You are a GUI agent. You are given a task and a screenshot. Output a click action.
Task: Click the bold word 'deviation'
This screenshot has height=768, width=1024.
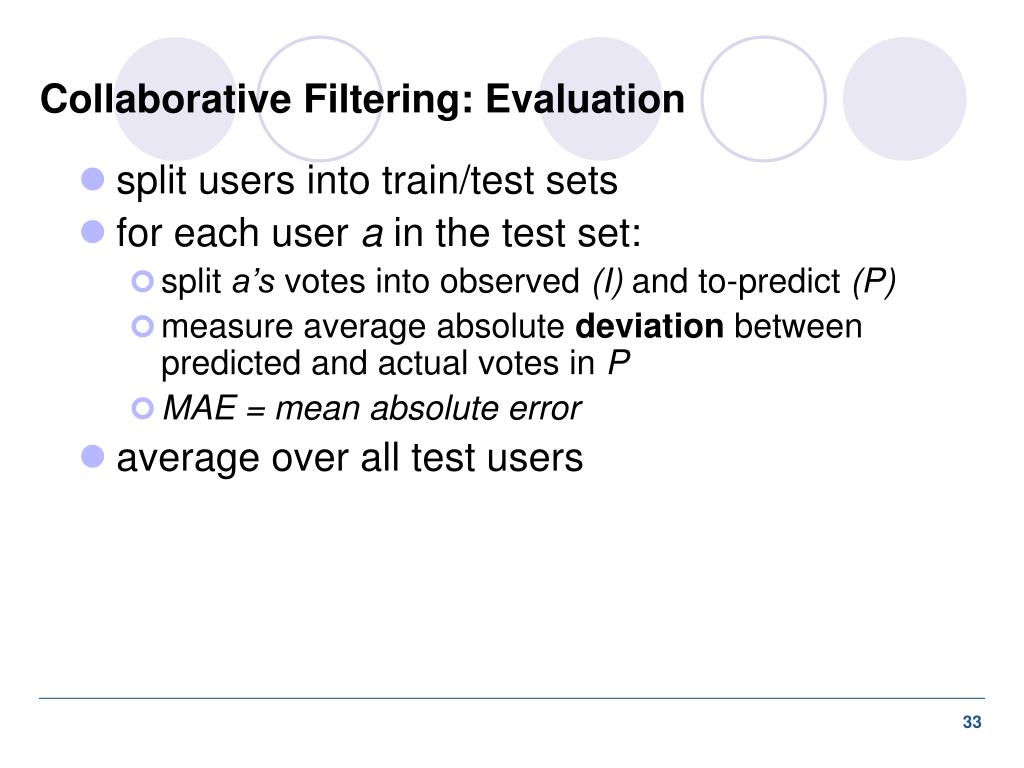click(x=649, y=326)
